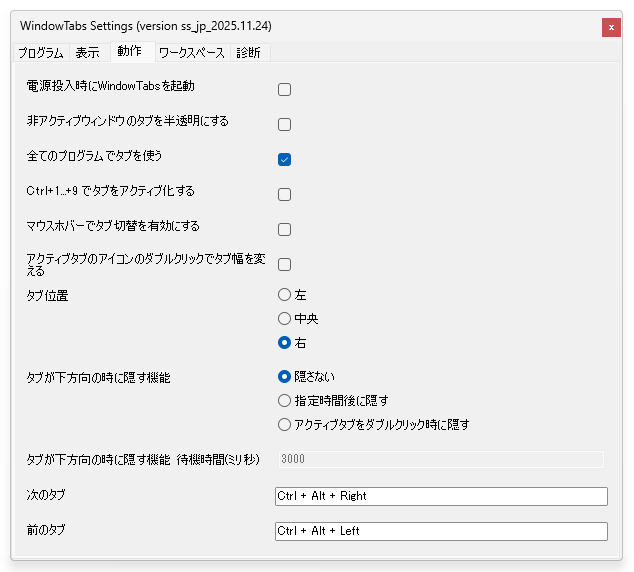Select アクティブタブをダブルクリック時に隠す option
This screenshot has height=572, width=634.
click(x=284, y=425)
